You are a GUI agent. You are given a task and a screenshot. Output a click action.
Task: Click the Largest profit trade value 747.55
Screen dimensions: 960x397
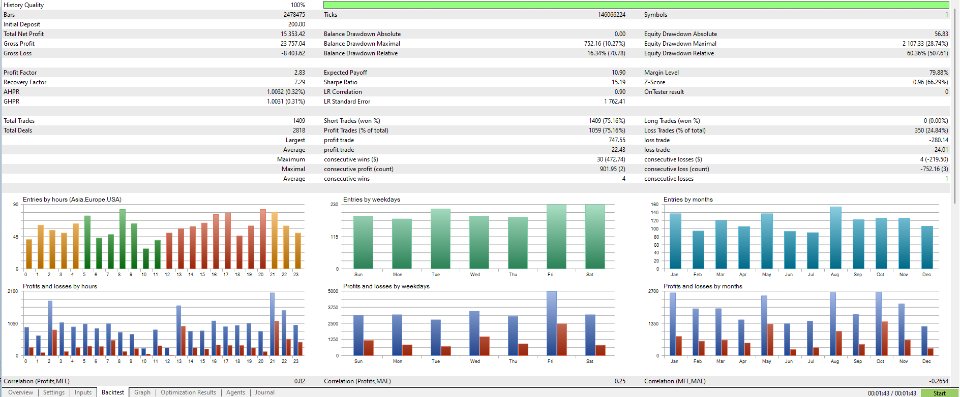(x=617, y=140)
